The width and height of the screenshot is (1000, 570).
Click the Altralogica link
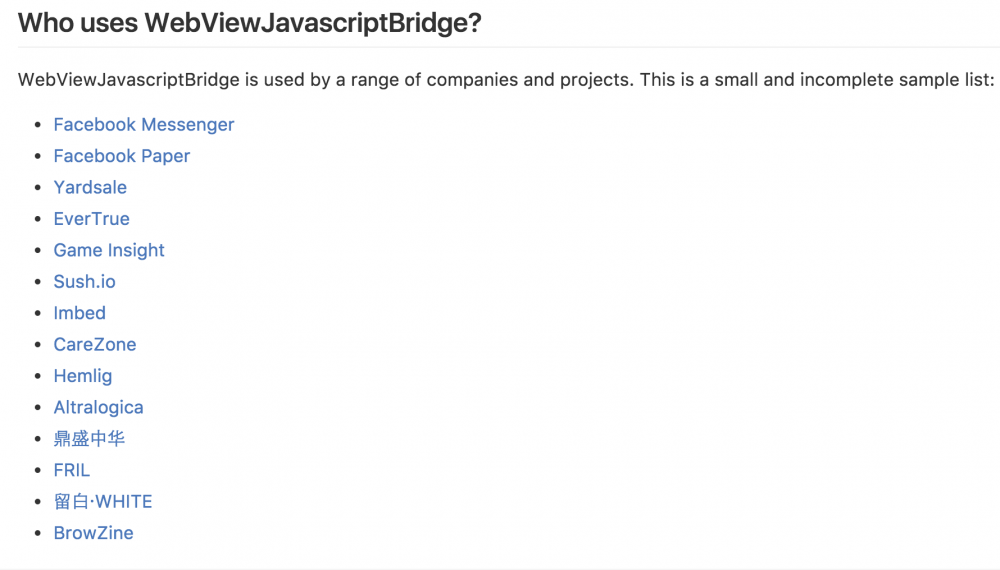98,407
